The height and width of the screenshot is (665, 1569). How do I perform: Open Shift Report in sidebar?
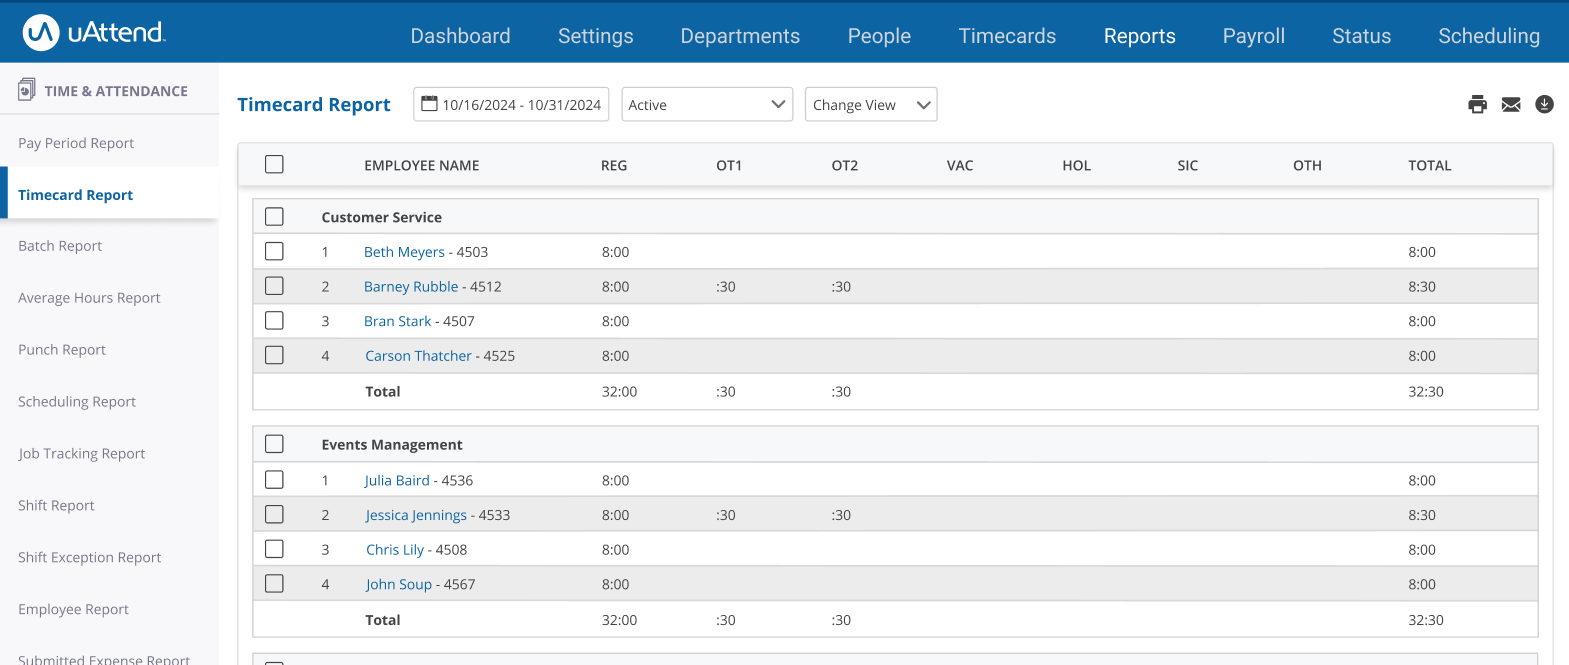click(x=56, y=506)
